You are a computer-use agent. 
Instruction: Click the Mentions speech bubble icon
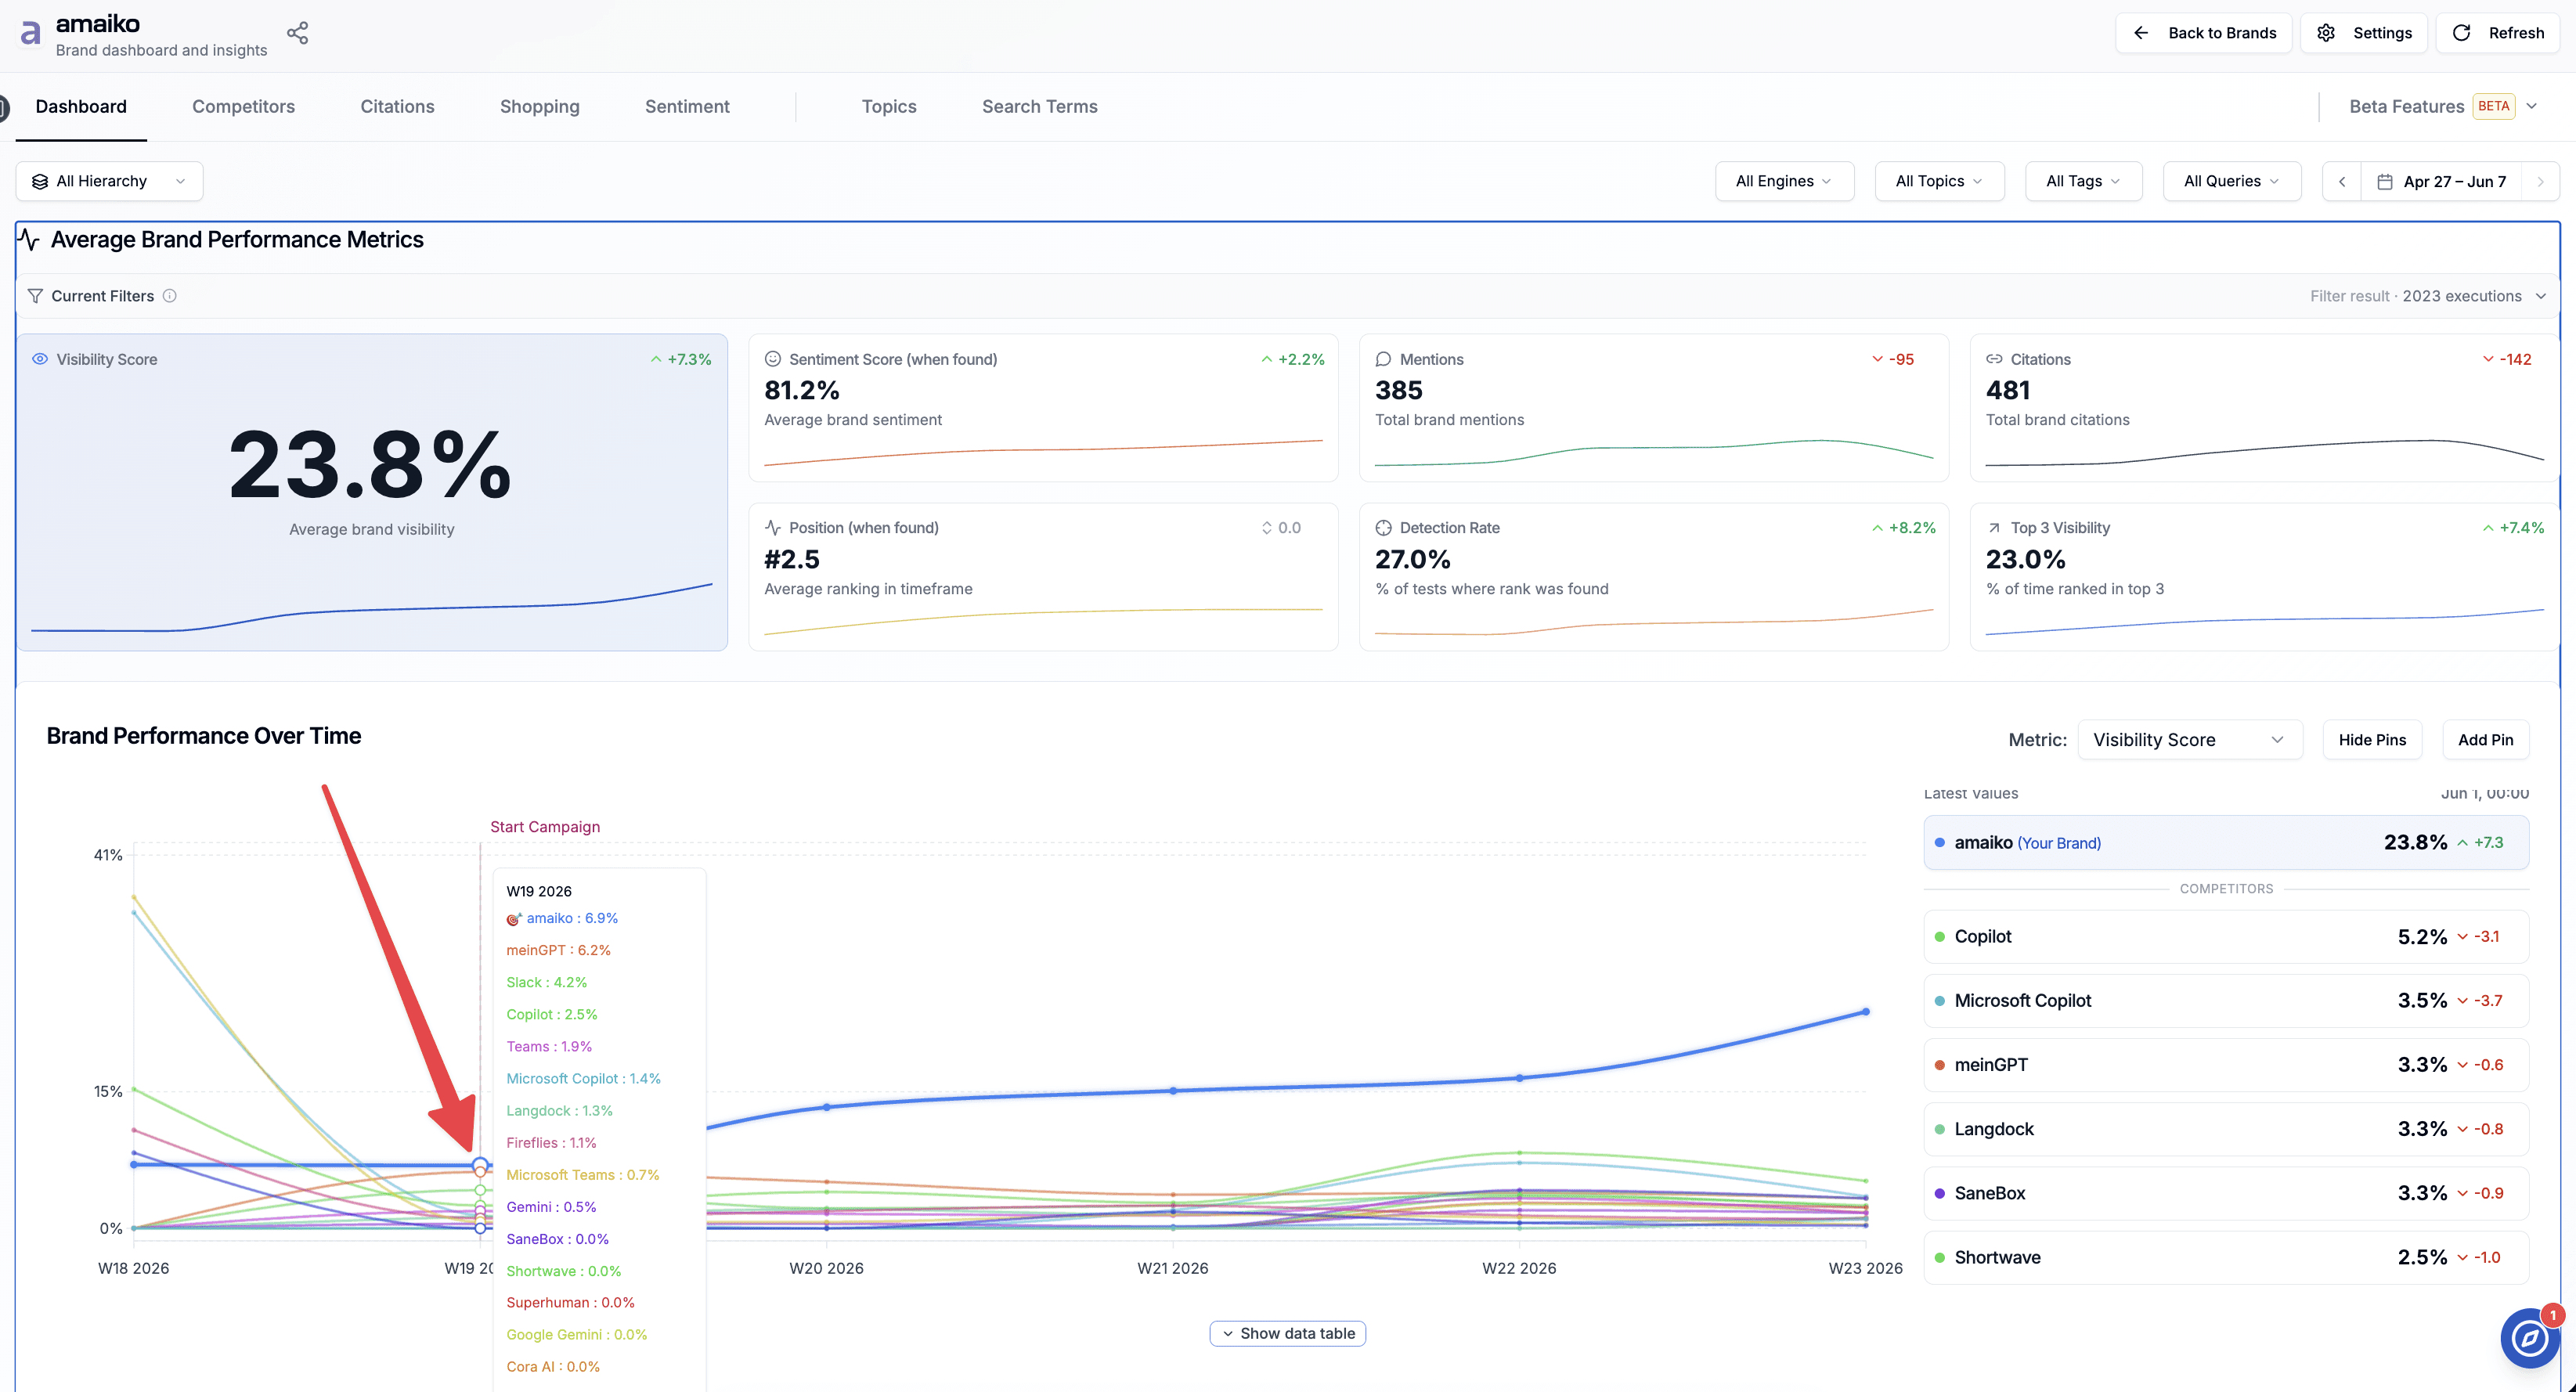pyautogui.click(x=1383, y=359)
